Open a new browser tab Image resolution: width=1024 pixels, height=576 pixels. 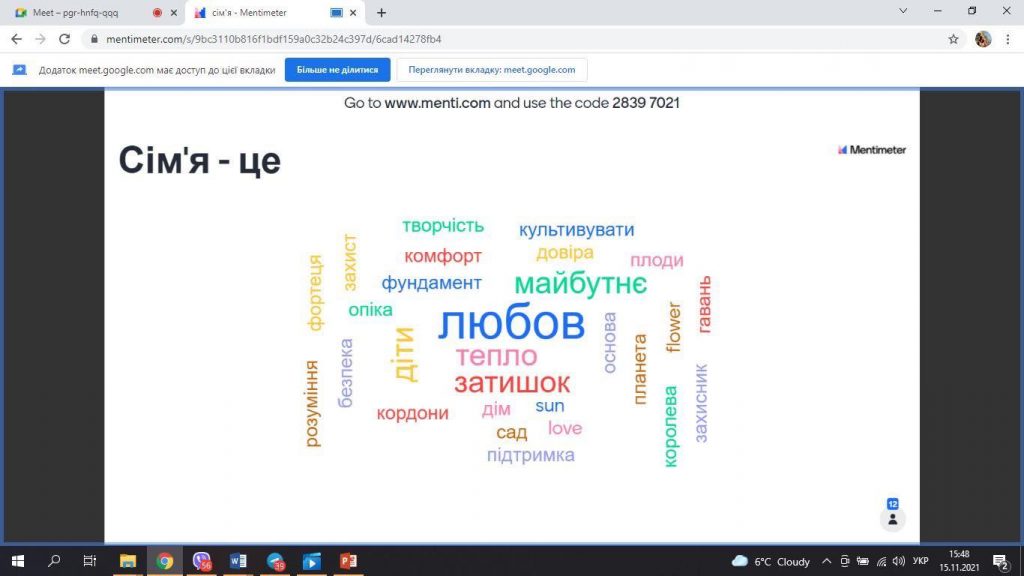pyautogui.click(x=381, y=13)
